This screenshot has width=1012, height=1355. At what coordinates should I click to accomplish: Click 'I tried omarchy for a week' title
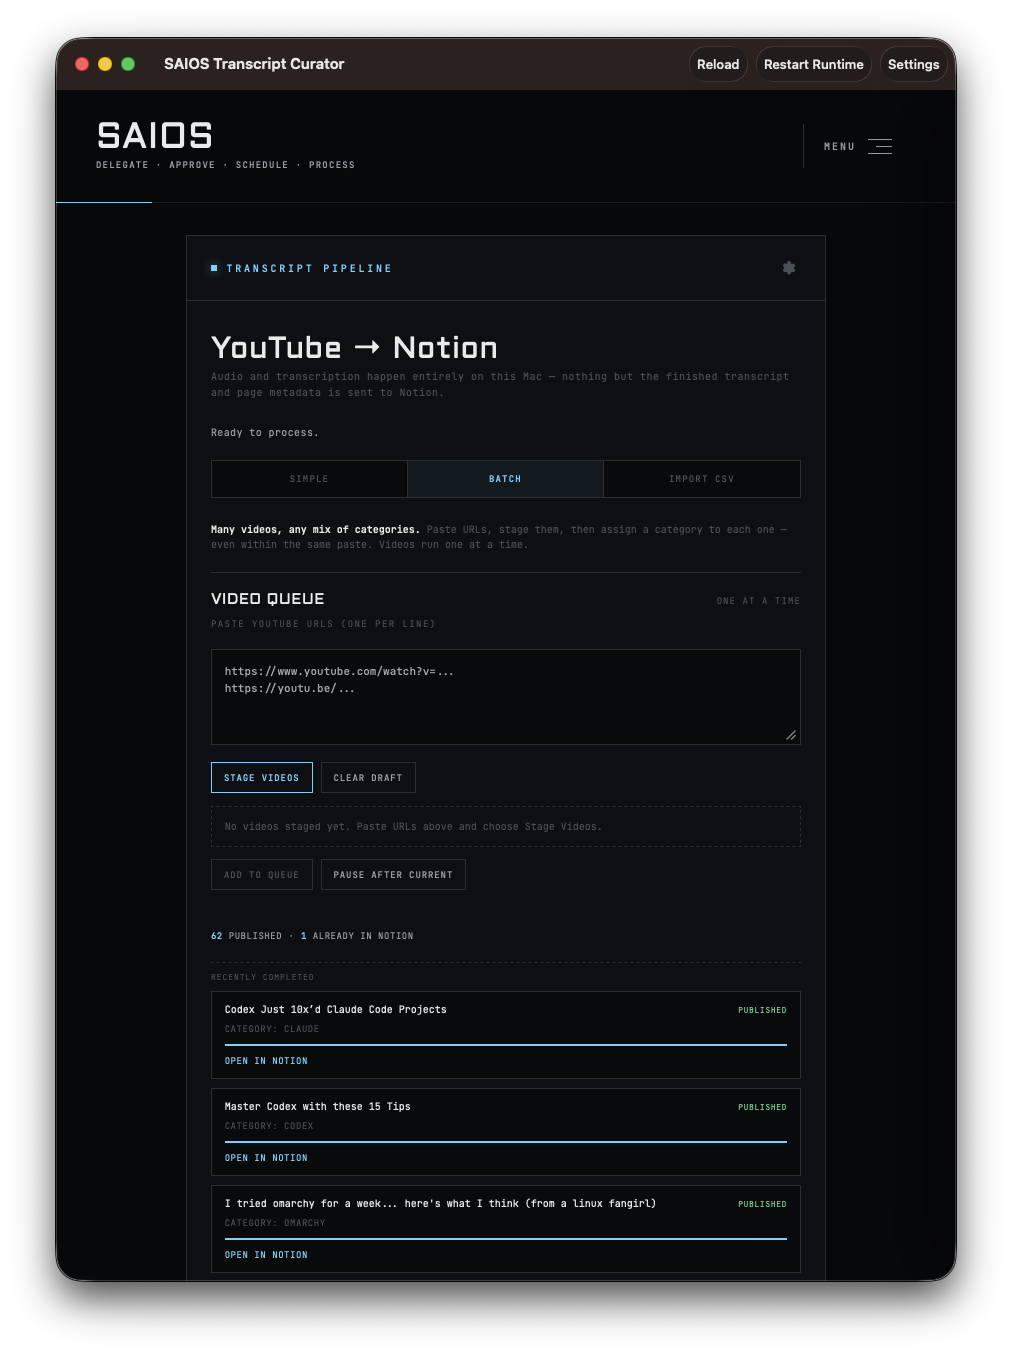441,1204
